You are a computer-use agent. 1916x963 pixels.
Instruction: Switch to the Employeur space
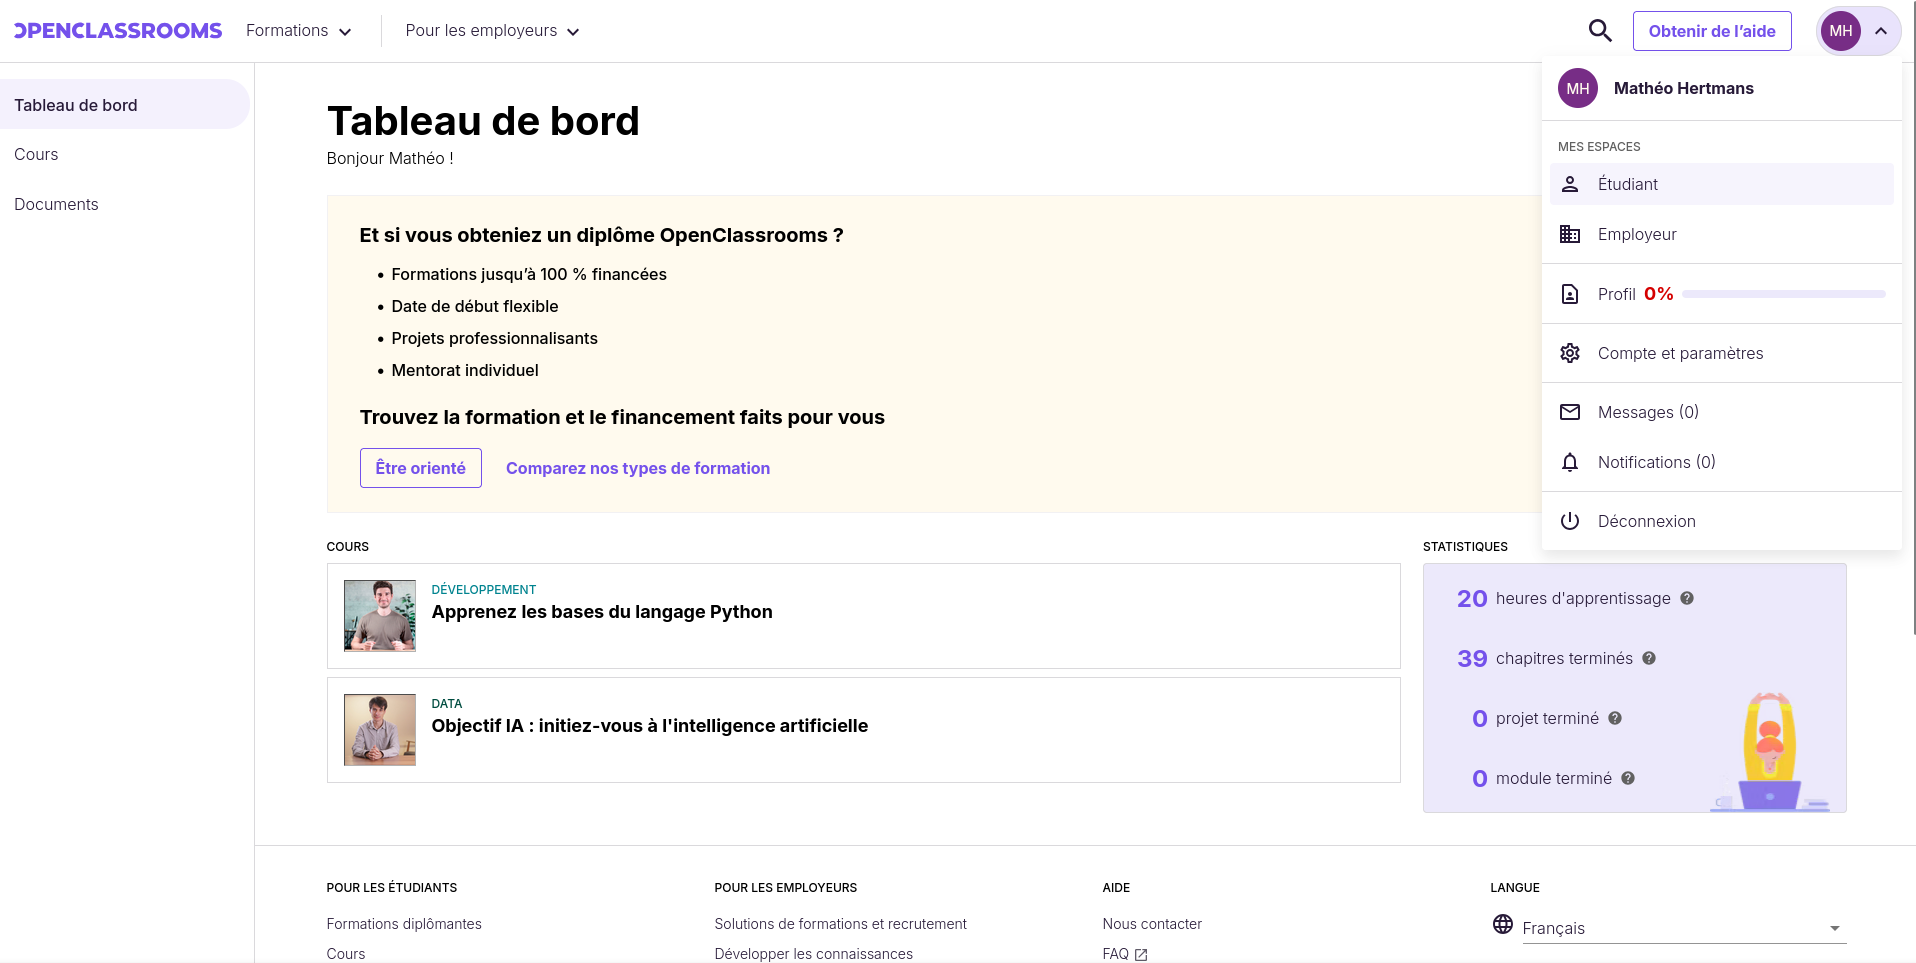pyautogui.click(x=1721, y=234)
